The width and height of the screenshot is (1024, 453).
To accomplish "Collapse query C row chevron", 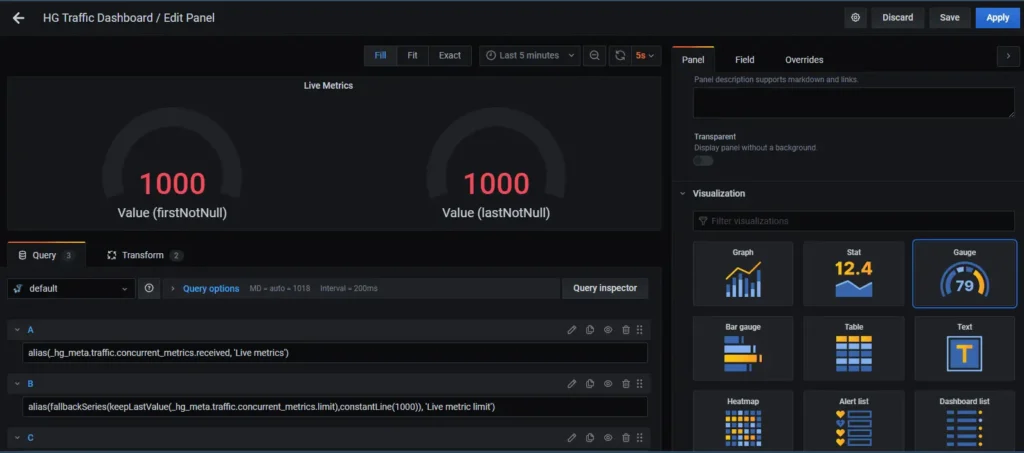I will [x=18, y=438].
